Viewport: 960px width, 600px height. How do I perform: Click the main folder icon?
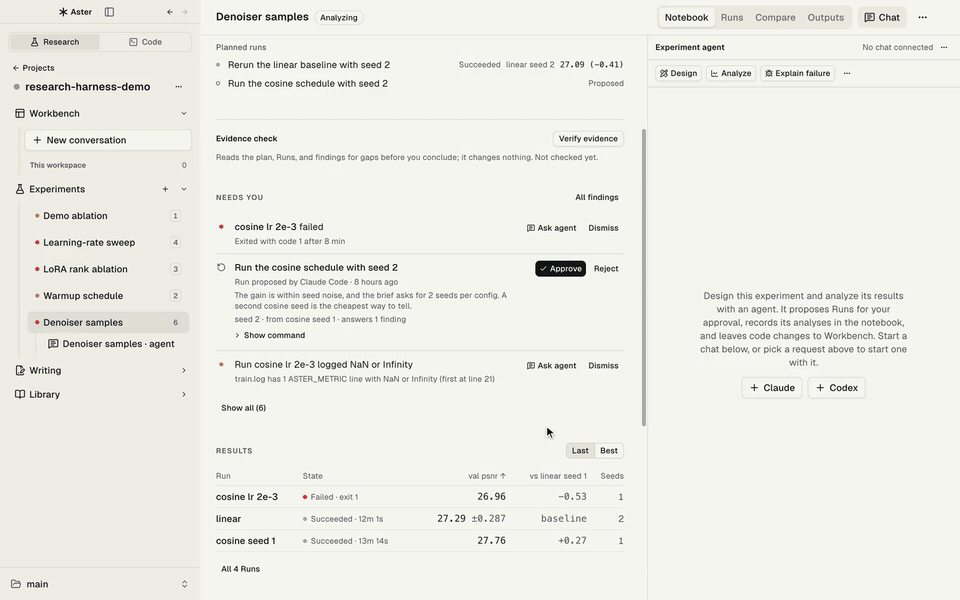16,584
